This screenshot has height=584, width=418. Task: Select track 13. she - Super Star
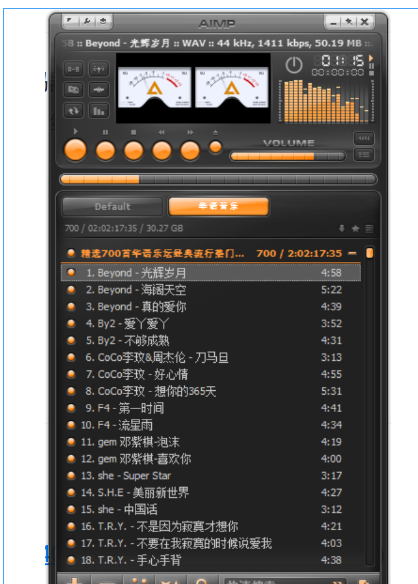click(211, 476)
